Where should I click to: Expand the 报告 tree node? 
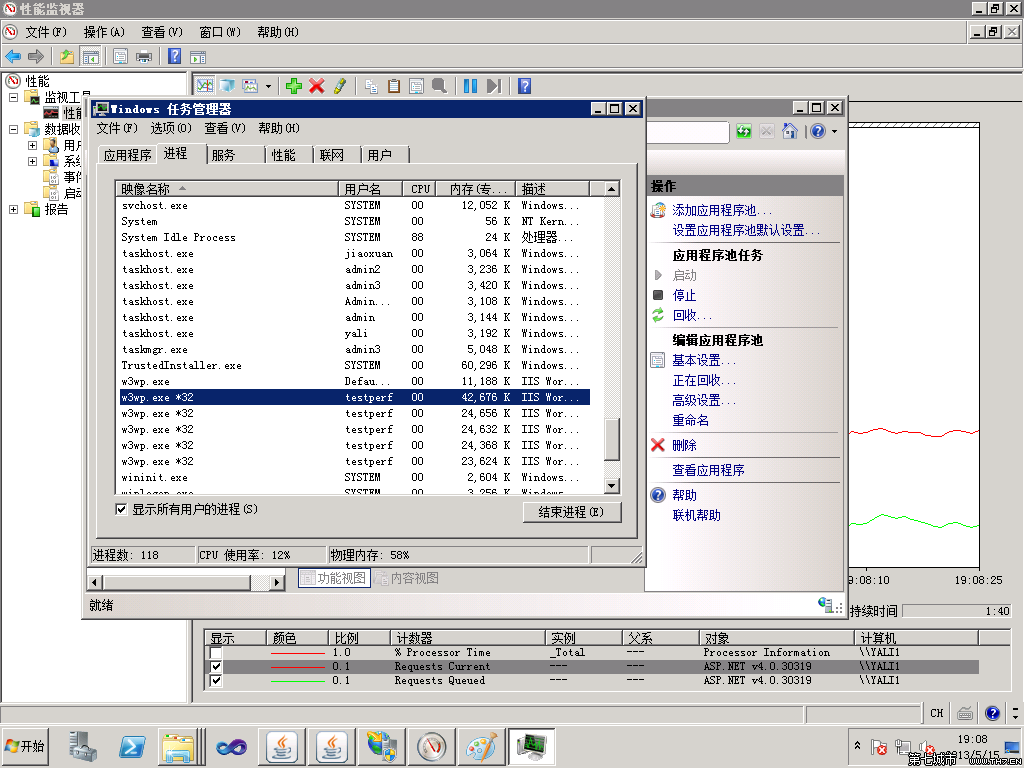pyautogui.click(x=14, y=210)
